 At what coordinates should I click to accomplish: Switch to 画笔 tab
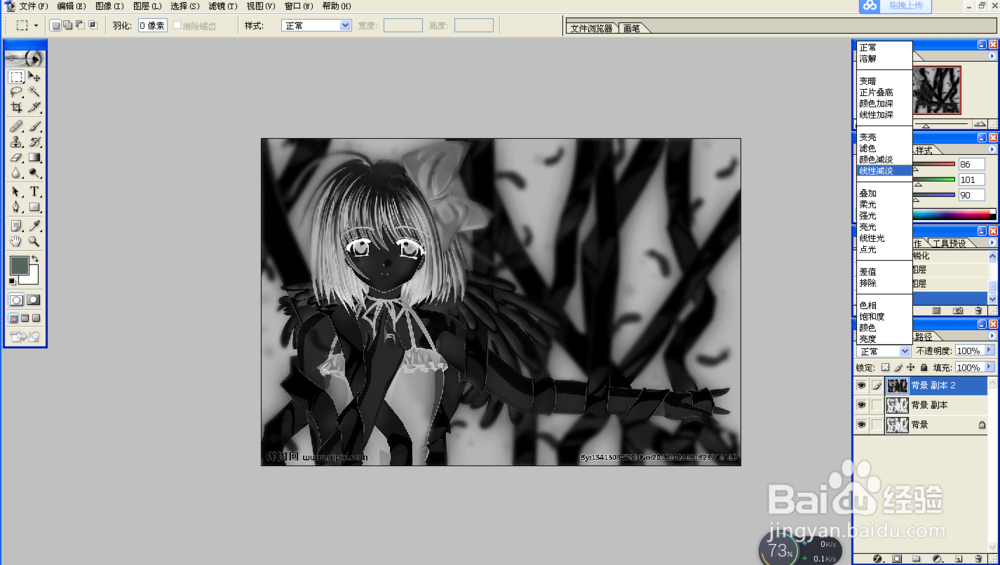click(x=631, y=28)
